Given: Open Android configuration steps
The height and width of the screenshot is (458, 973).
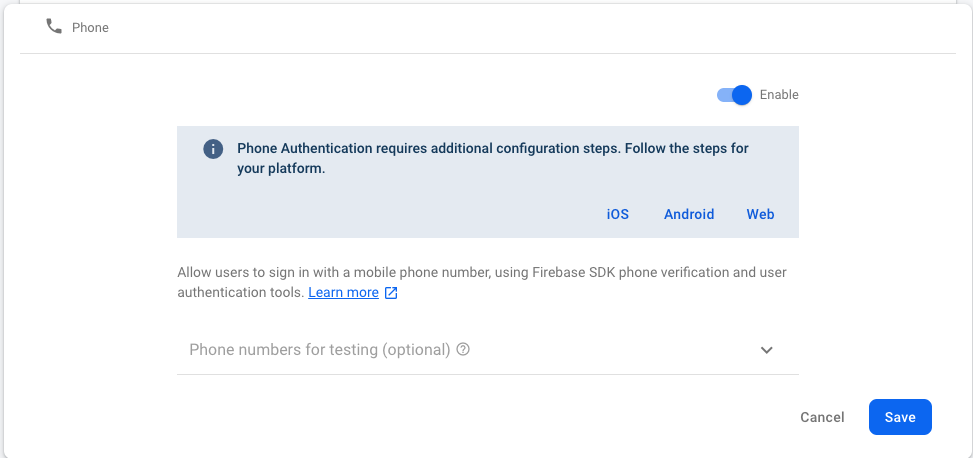Looking at the screenshot, I should [689, 214].
